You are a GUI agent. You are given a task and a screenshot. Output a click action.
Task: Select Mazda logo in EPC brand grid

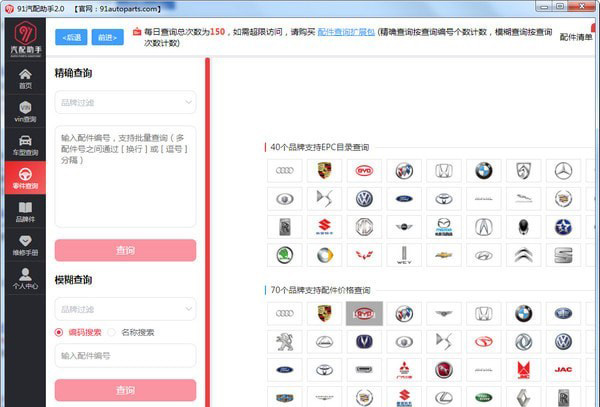tap(444, 227)
